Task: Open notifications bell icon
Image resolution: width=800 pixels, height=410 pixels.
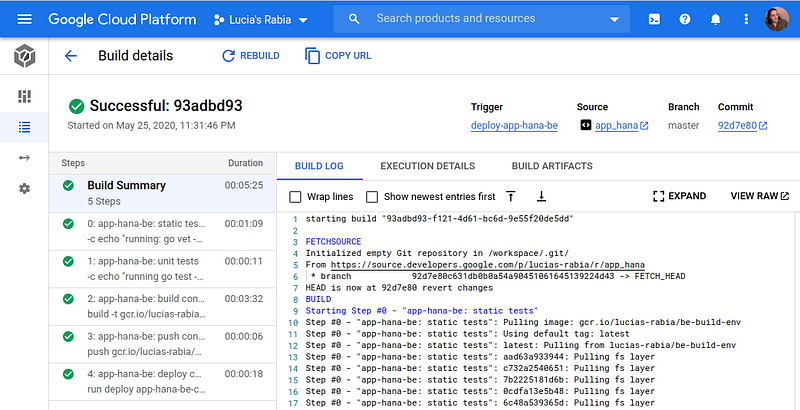Action: [x=716, y=19]
